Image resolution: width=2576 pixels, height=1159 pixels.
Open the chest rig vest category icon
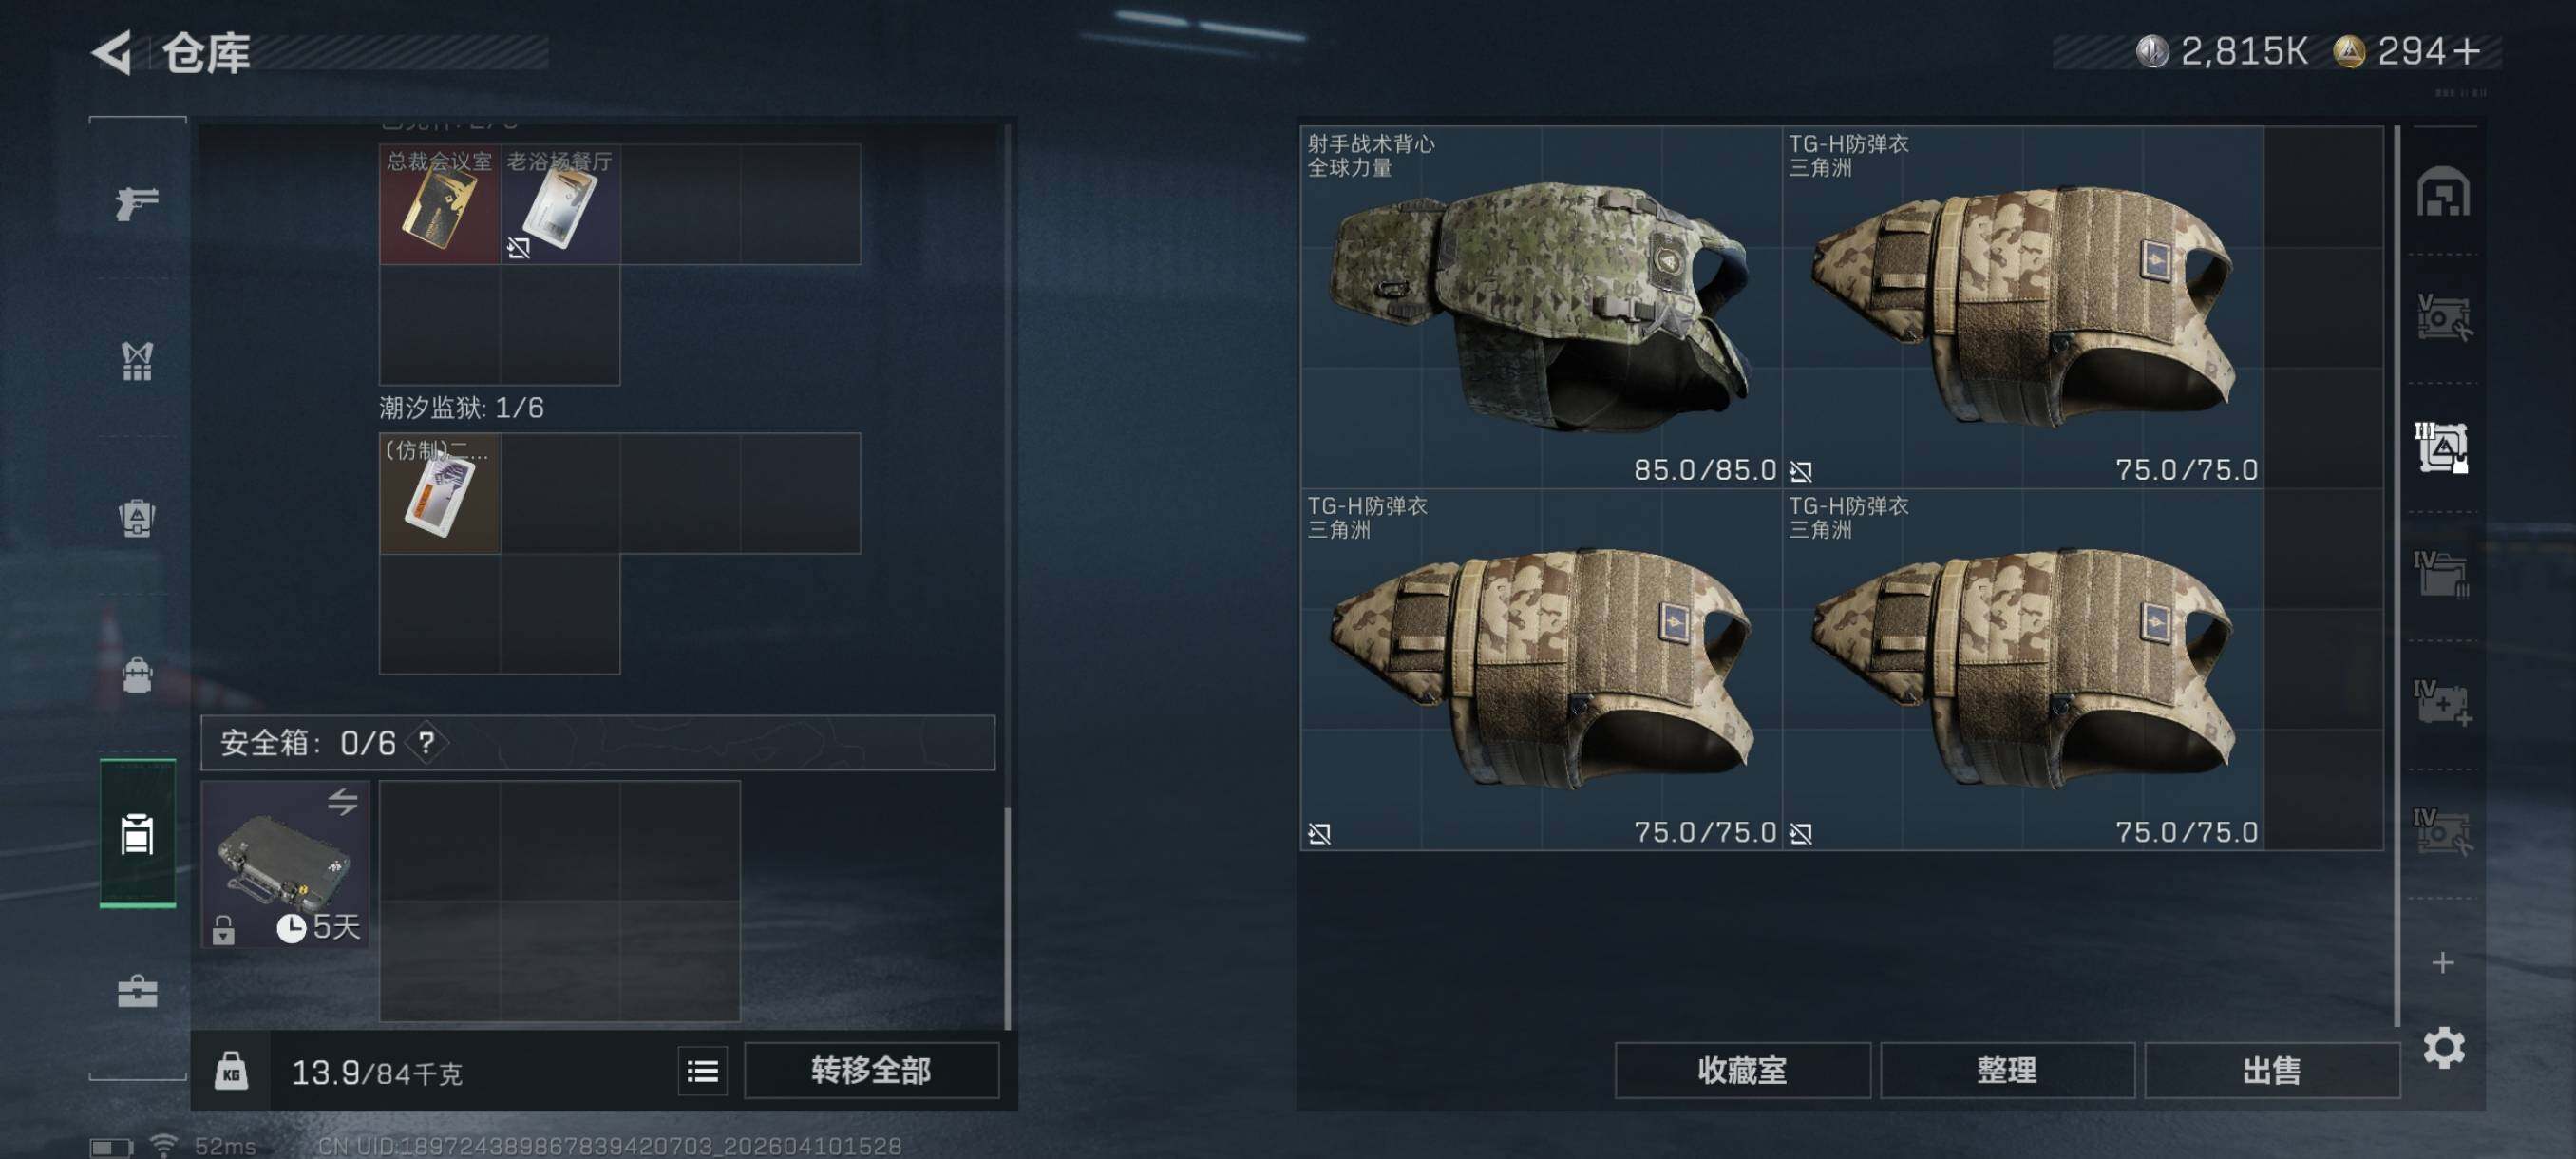(137, 361)
